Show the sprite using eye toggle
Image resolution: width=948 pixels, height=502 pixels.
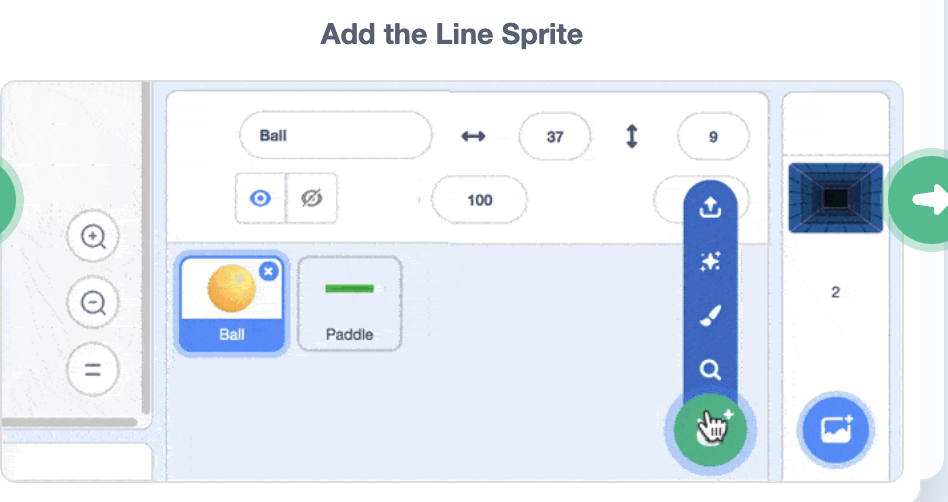[x=261, y=199]
